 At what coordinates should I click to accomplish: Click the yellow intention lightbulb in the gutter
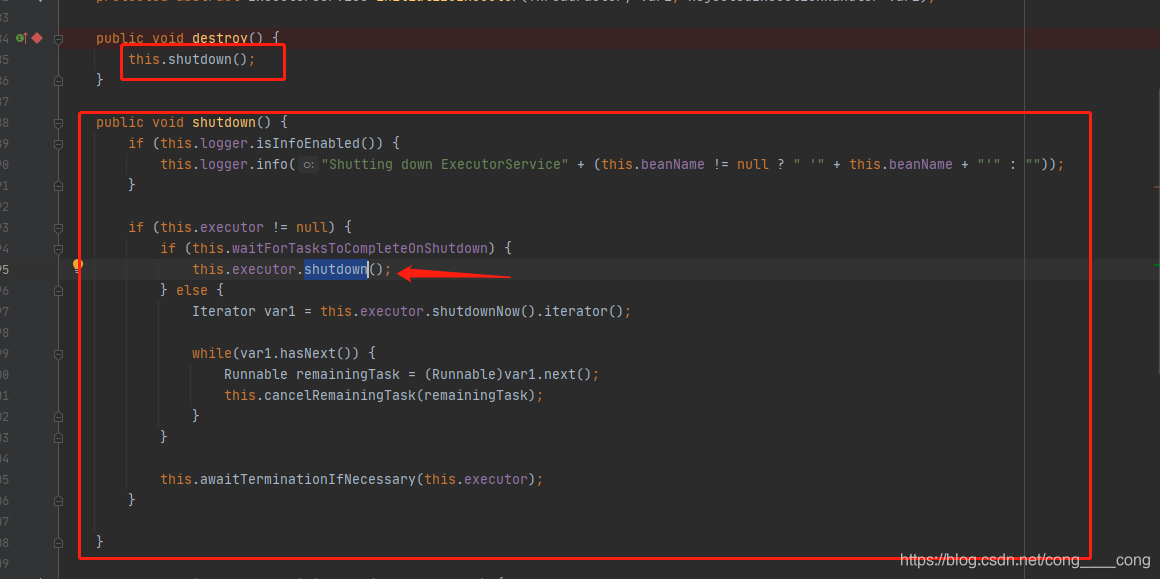pyautogui.click(x=78, y=266)
